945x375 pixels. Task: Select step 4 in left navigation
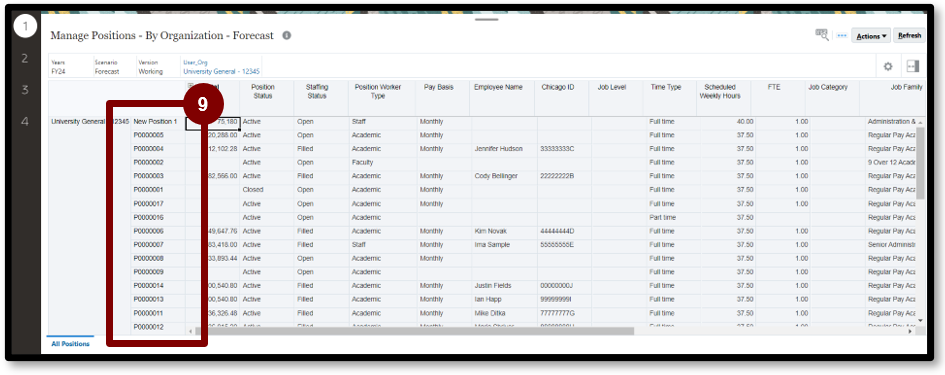[25, 121]
